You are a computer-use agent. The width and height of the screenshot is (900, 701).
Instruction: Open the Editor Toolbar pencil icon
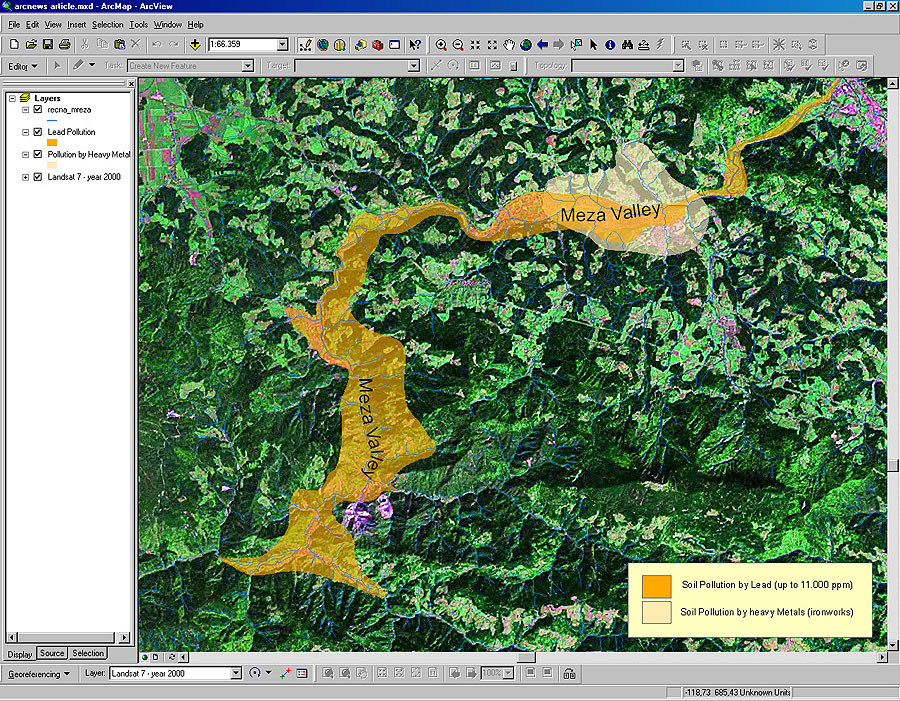305,44
